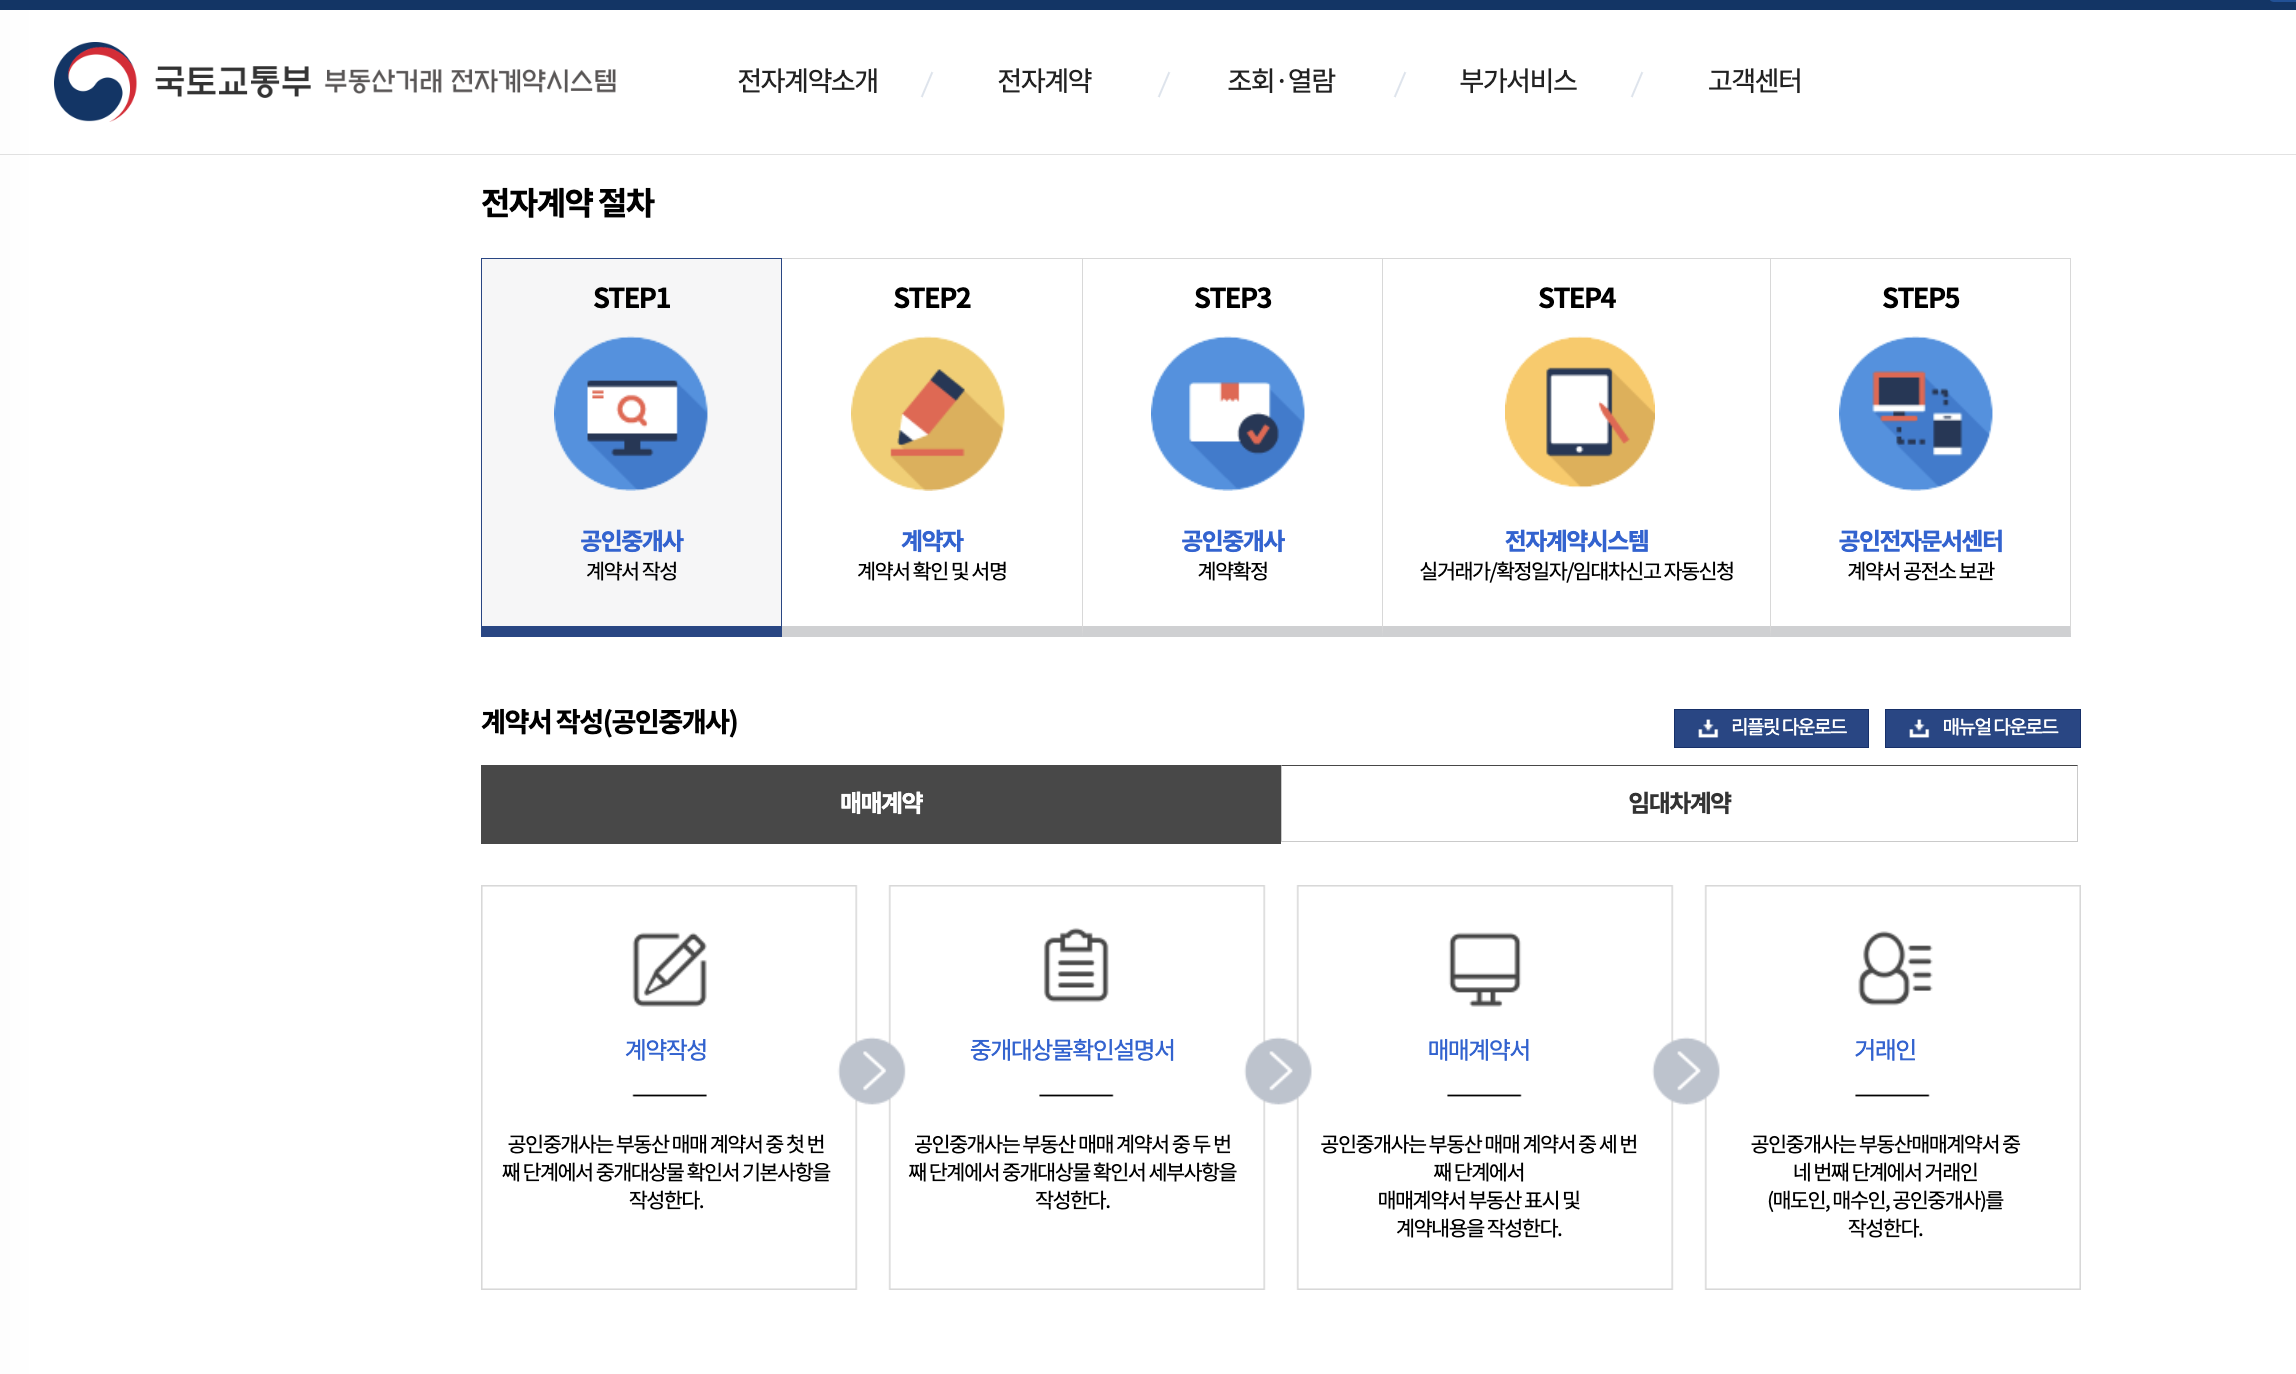
Task: Switch to the 임대차계약 tab
Action: [1678, 803]
